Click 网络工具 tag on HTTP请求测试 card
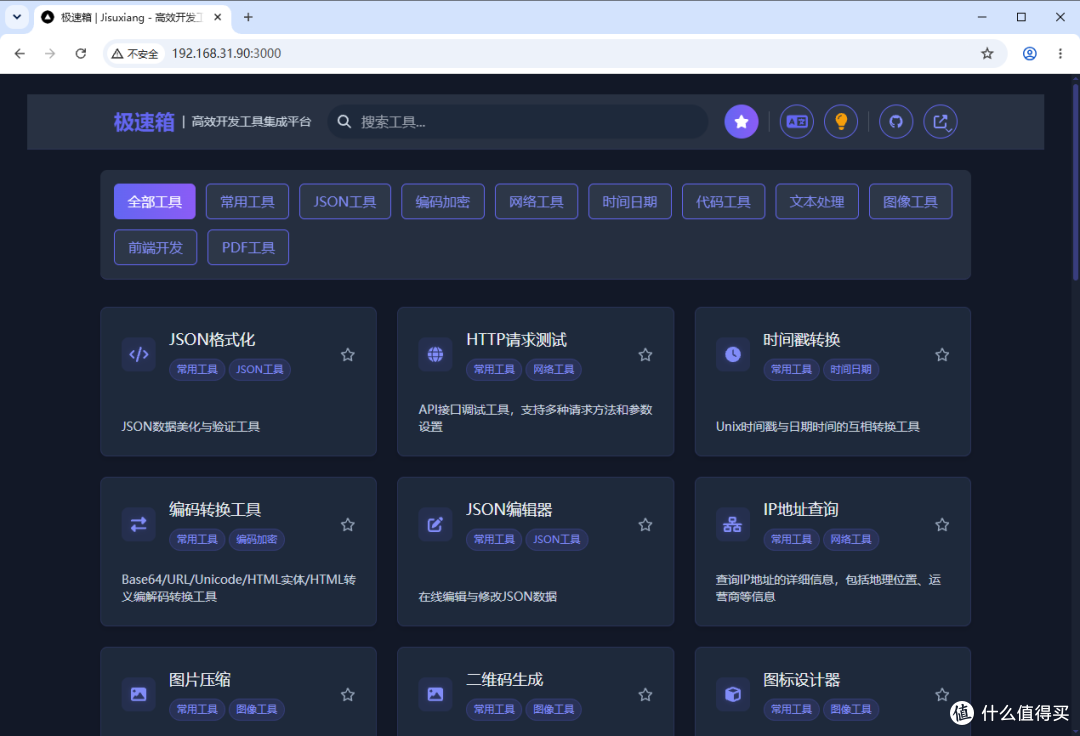Viewport: 1080px width, 736px height. 554,369
